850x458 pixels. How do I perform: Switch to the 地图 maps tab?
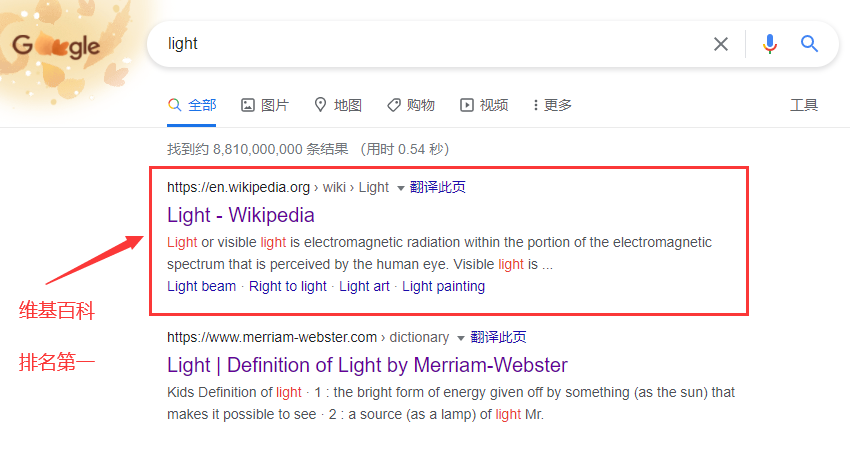point(338,105)
